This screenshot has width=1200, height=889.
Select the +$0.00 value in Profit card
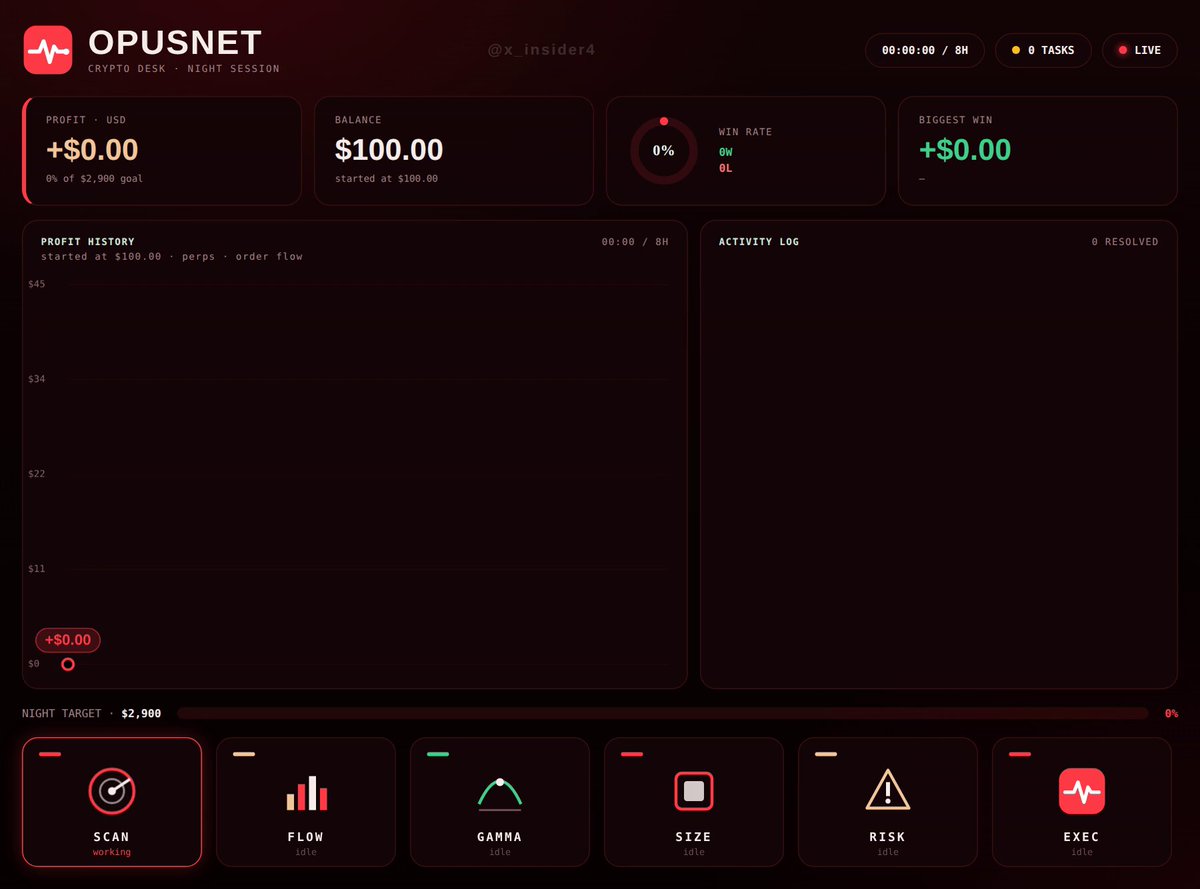tap(92, 150)
